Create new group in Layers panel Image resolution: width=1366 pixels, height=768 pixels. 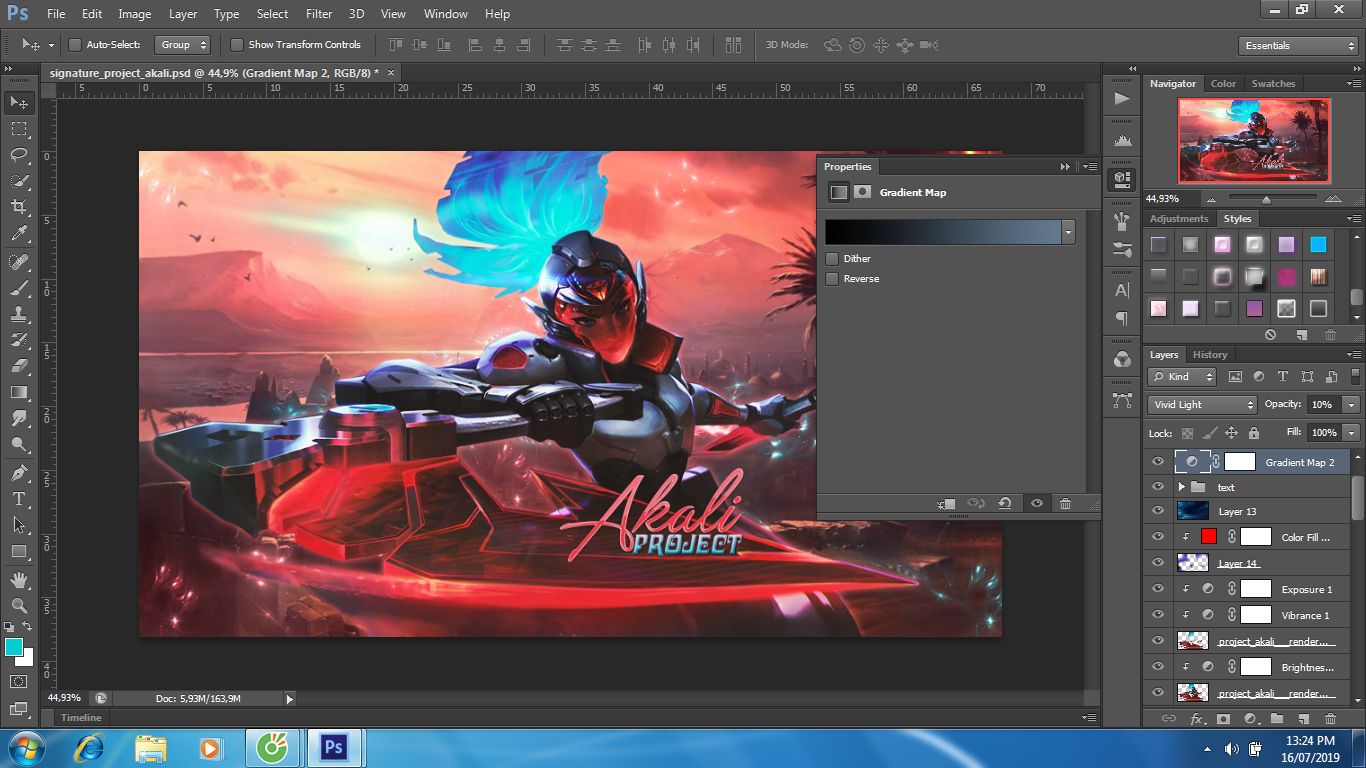click(1277, 718)
